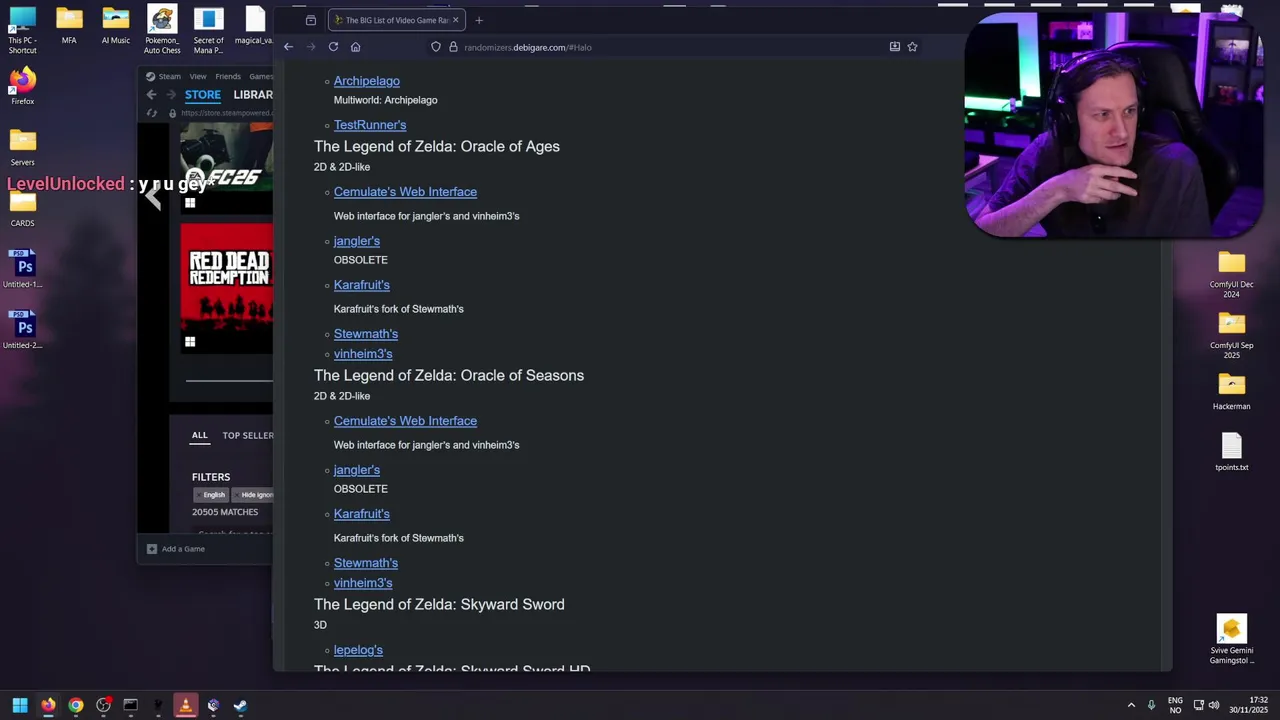Open a new browser tab

479,20
